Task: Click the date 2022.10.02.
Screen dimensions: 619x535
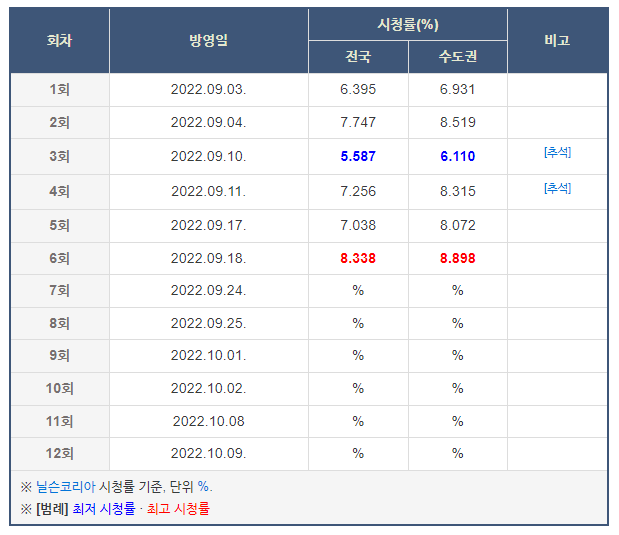Action: pos(208,389)
